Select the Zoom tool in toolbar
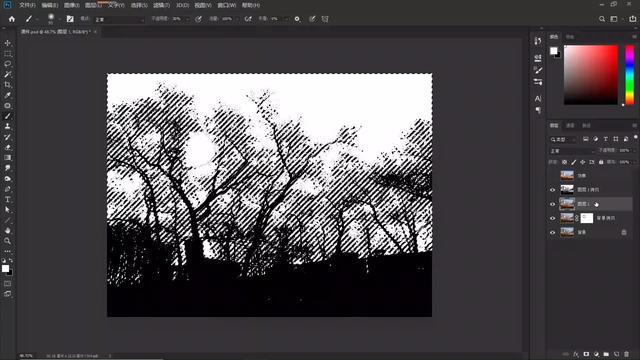The width and height of the screenshot is (640, 360). 8,241
